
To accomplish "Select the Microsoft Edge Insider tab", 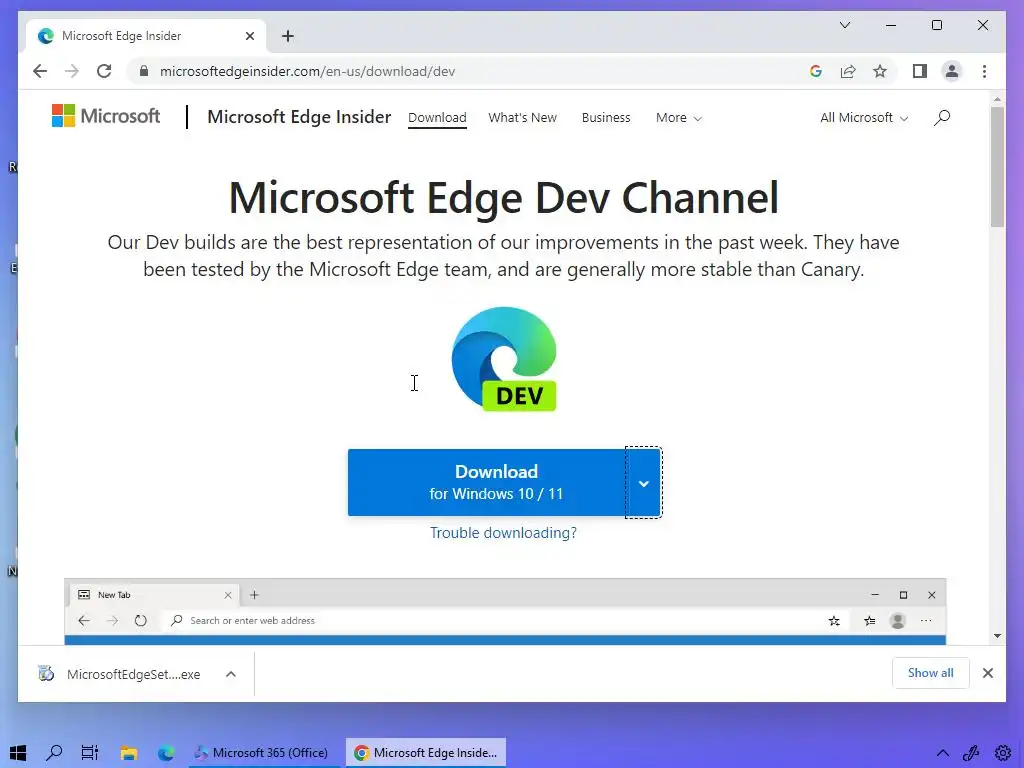I will click(x=146, y=36).
